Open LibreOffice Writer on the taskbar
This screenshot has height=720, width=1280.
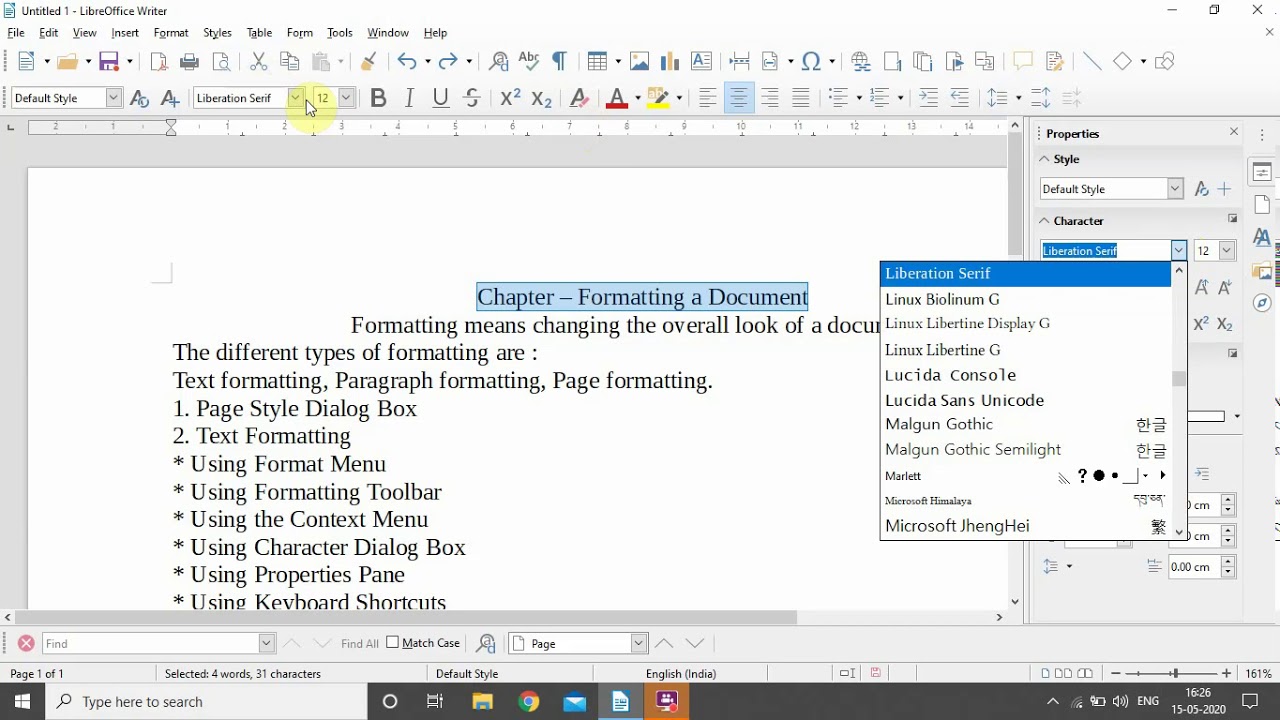[621, 702]
